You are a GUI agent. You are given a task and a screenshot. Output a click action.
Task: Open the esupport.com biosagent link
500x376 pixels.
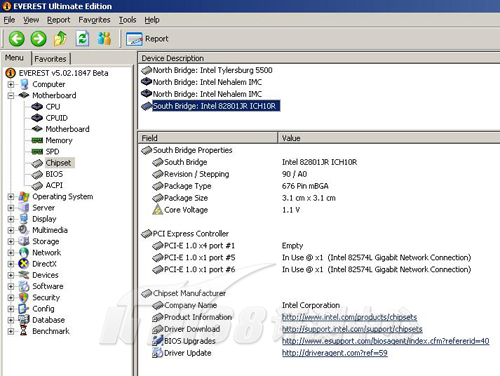(385, 341)
